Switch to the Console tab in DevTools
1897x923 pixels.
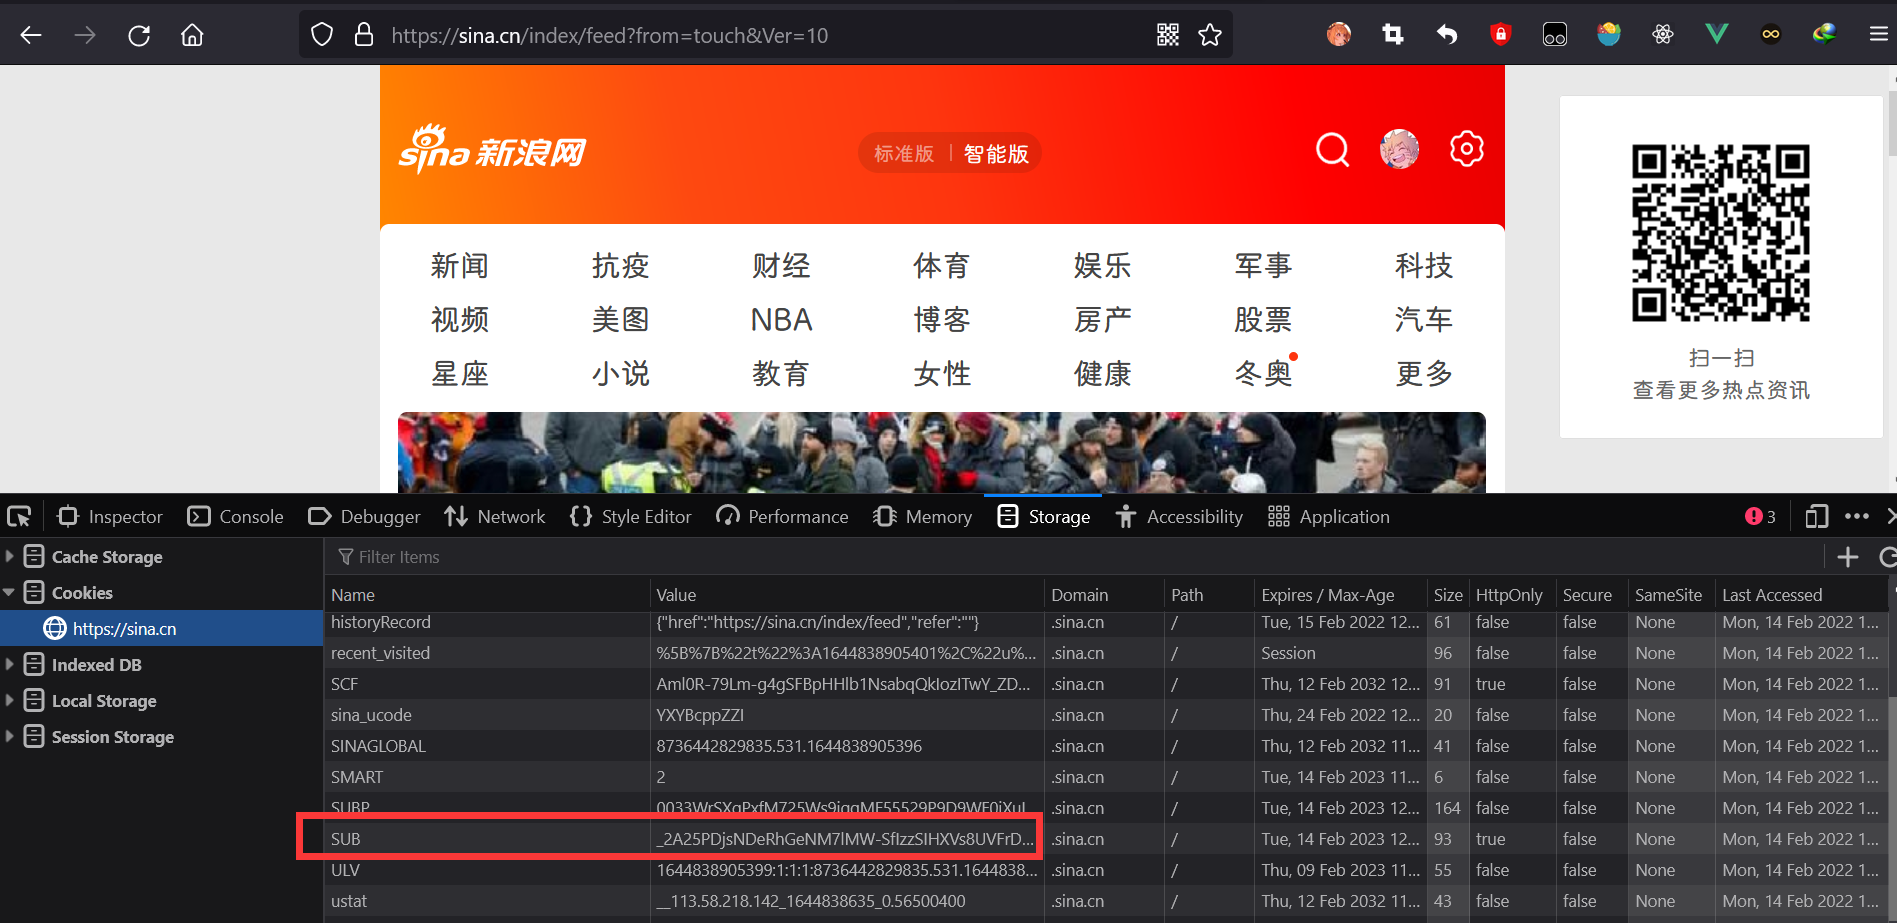point(235,516)
